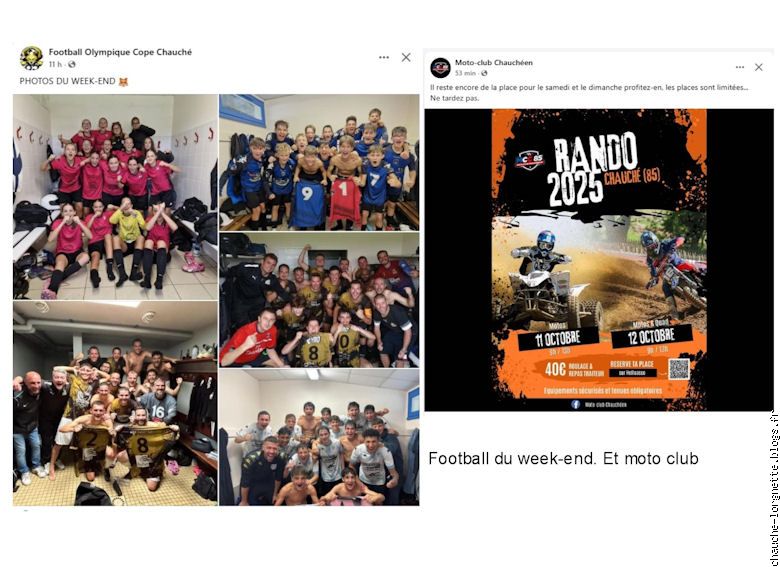Open the 11 h timestamp link
This screenshot has height=567, width=780.
(x=55, y=64)
